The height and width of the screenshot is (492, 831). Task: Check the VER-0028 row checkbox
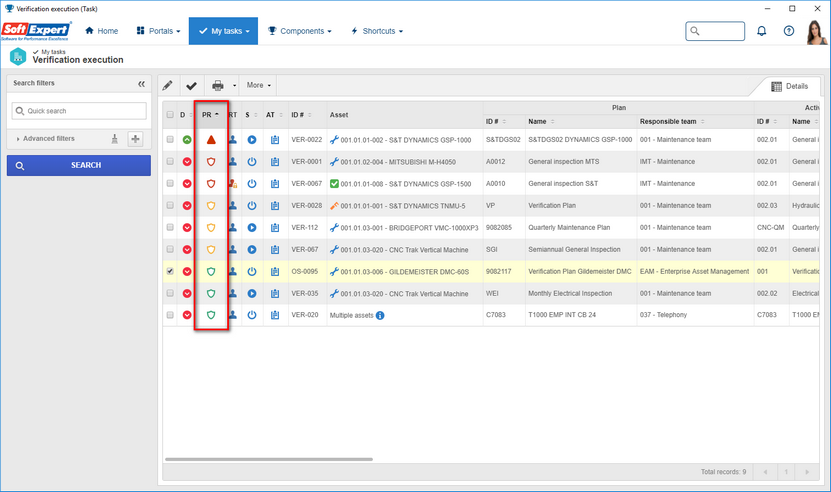click(170, 205)
